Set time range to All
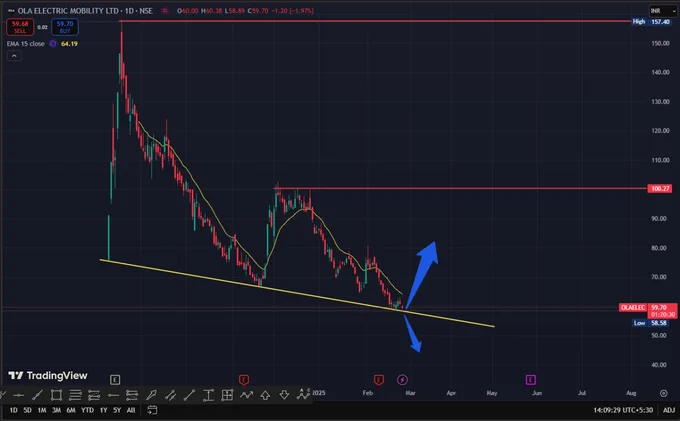The width and height of the screenshot is (680, 421). click(x=131, y=410)
